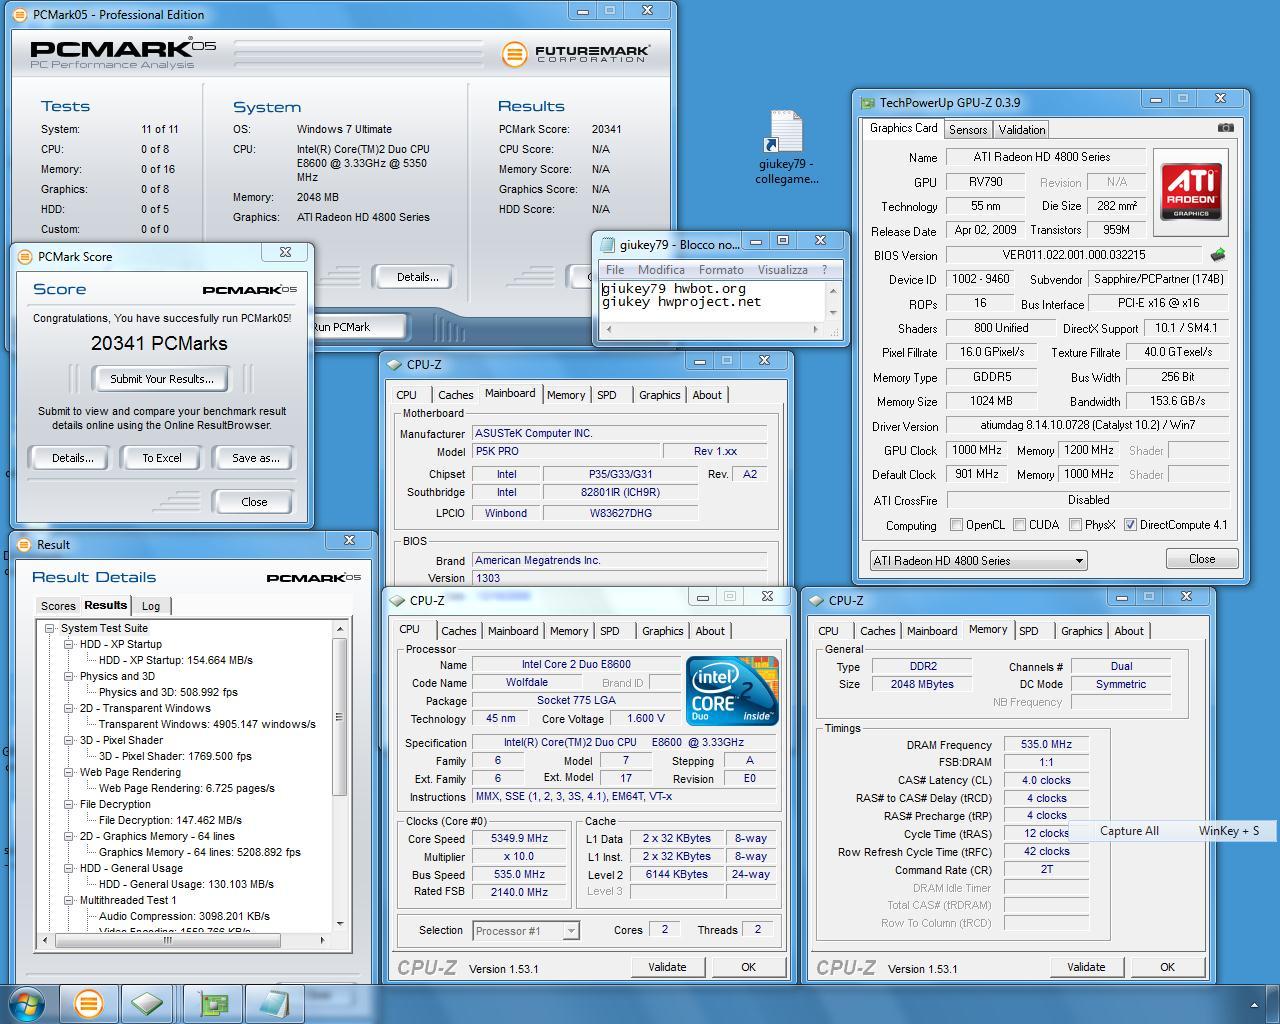The image size is (1280, 1024).
Task: Click the Save as... button
Action: click(x=255, y=458)
